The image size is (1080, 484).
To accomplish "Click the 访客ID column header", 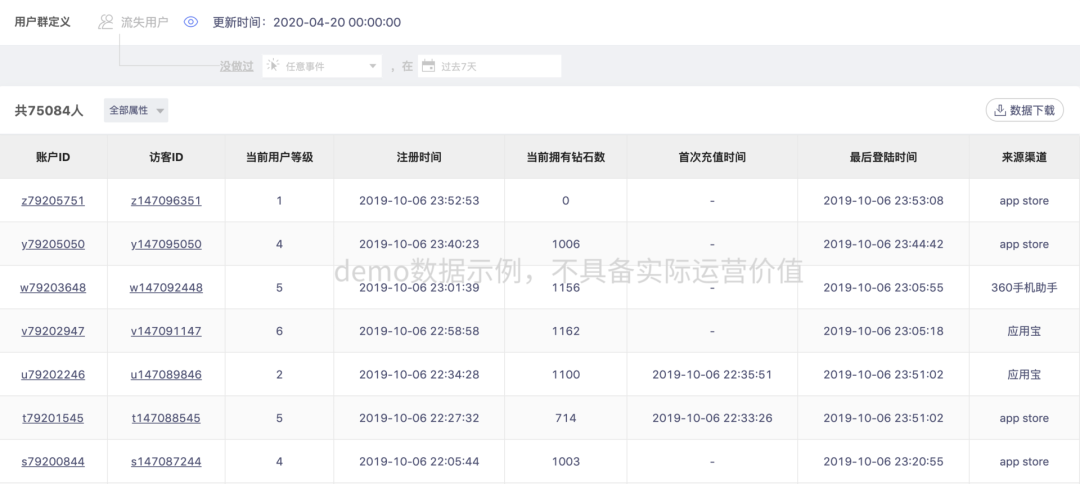I will 166,157.
